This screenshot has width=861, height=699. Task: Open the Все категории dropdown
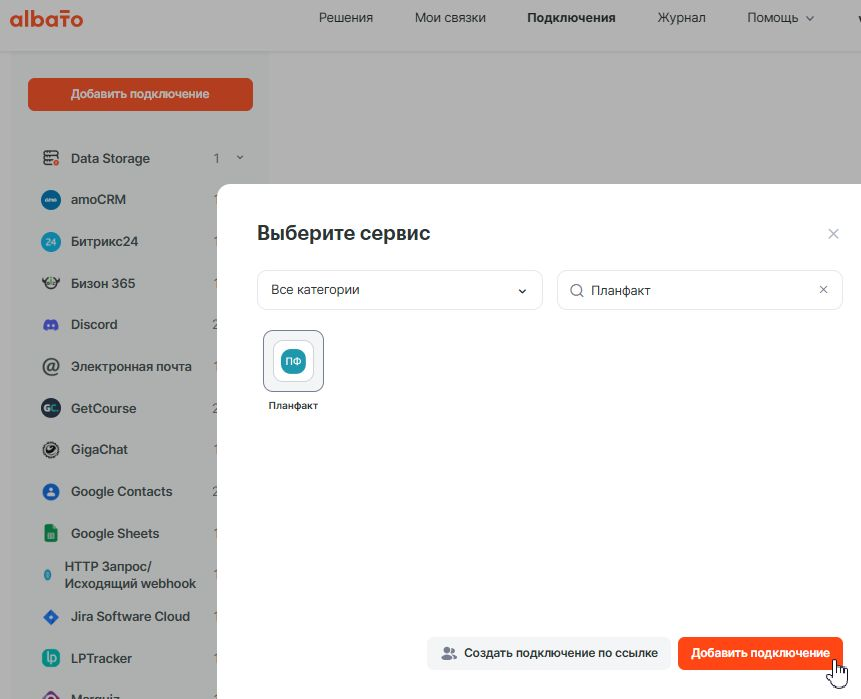tap(399, 290)
